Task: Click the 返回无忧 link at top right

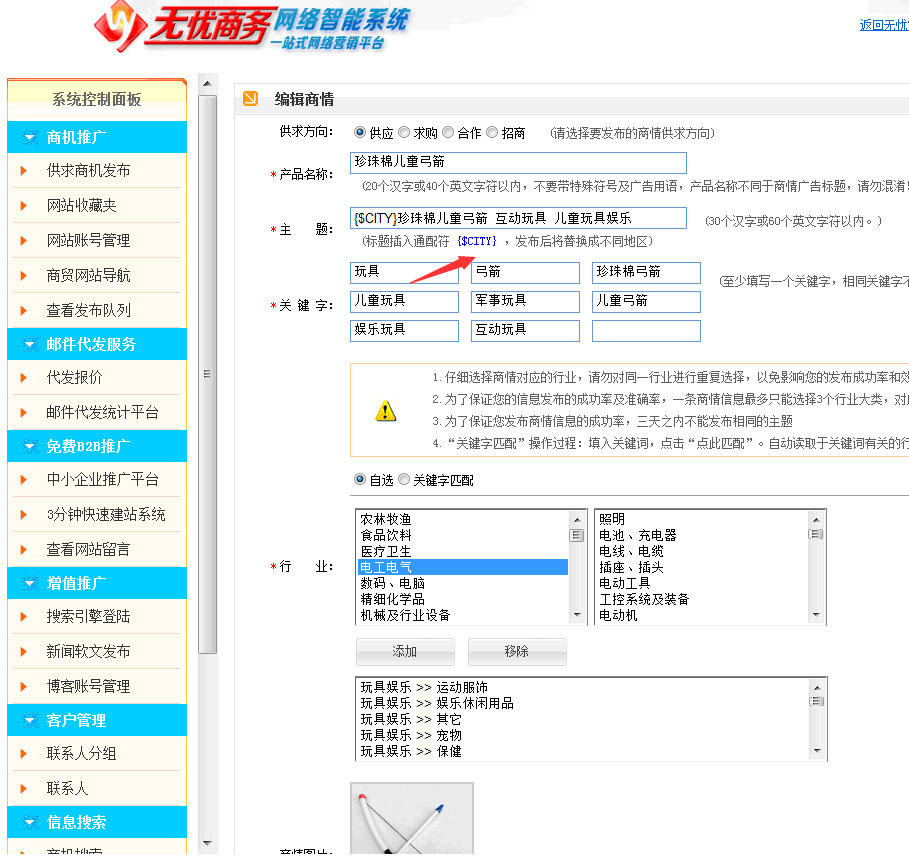Action: pos(886,26)
